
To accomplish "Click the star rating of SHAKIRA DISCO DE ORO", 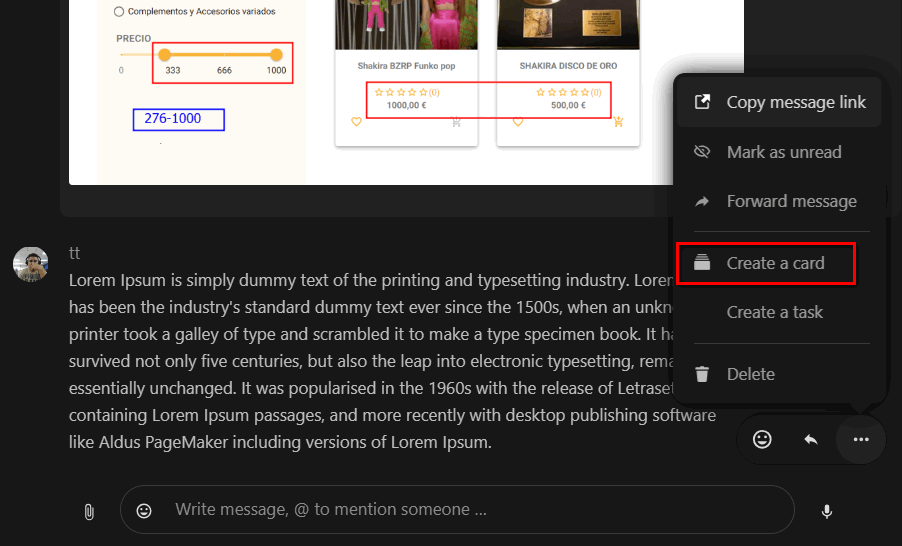I will coord(568,92).
